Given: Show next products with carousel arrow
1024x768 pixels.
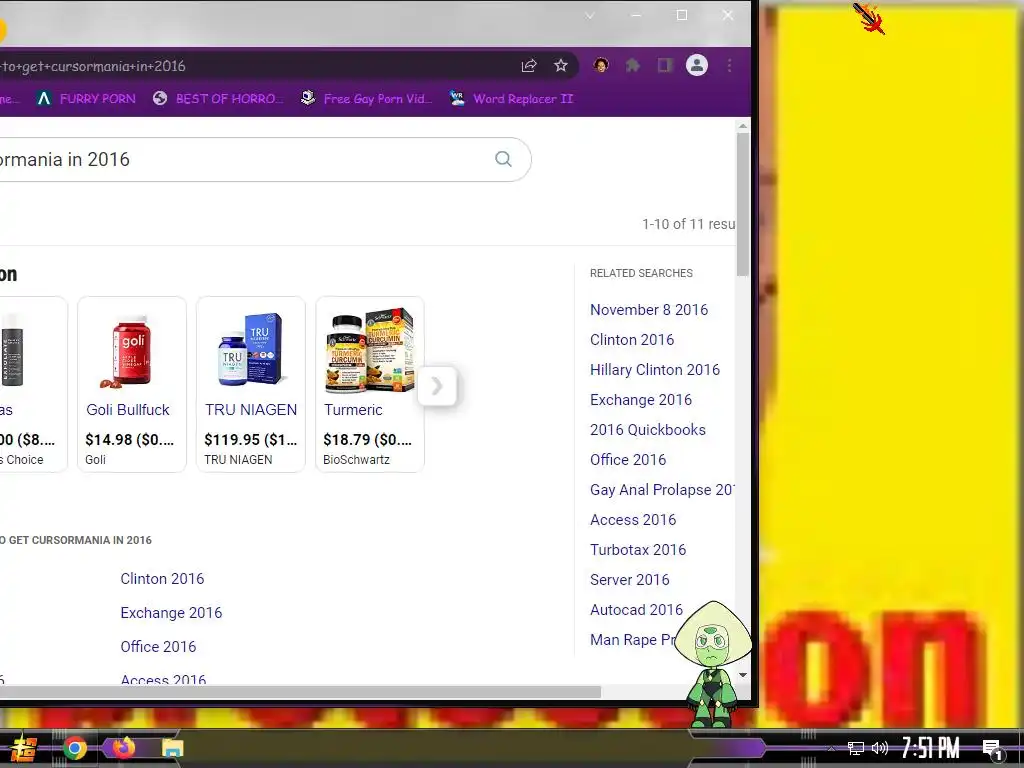Looking at the screenshot, I should pyautogui.click(x=437, y=386).
